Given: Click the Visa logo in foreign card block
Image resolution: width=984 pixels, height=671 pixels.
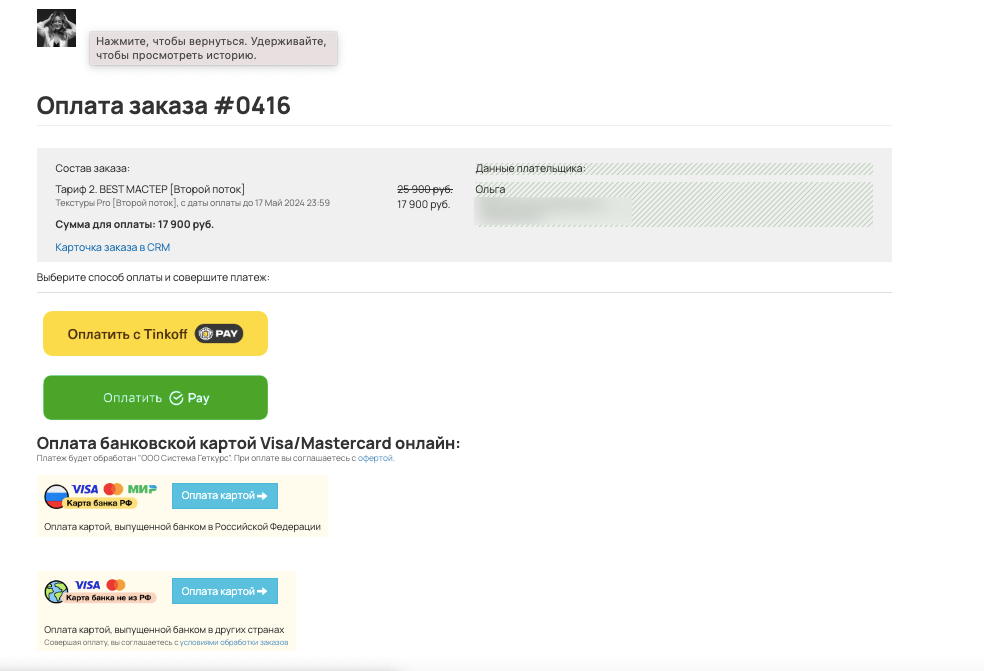Looking at the screenshot, I should [x=88, y=585].
